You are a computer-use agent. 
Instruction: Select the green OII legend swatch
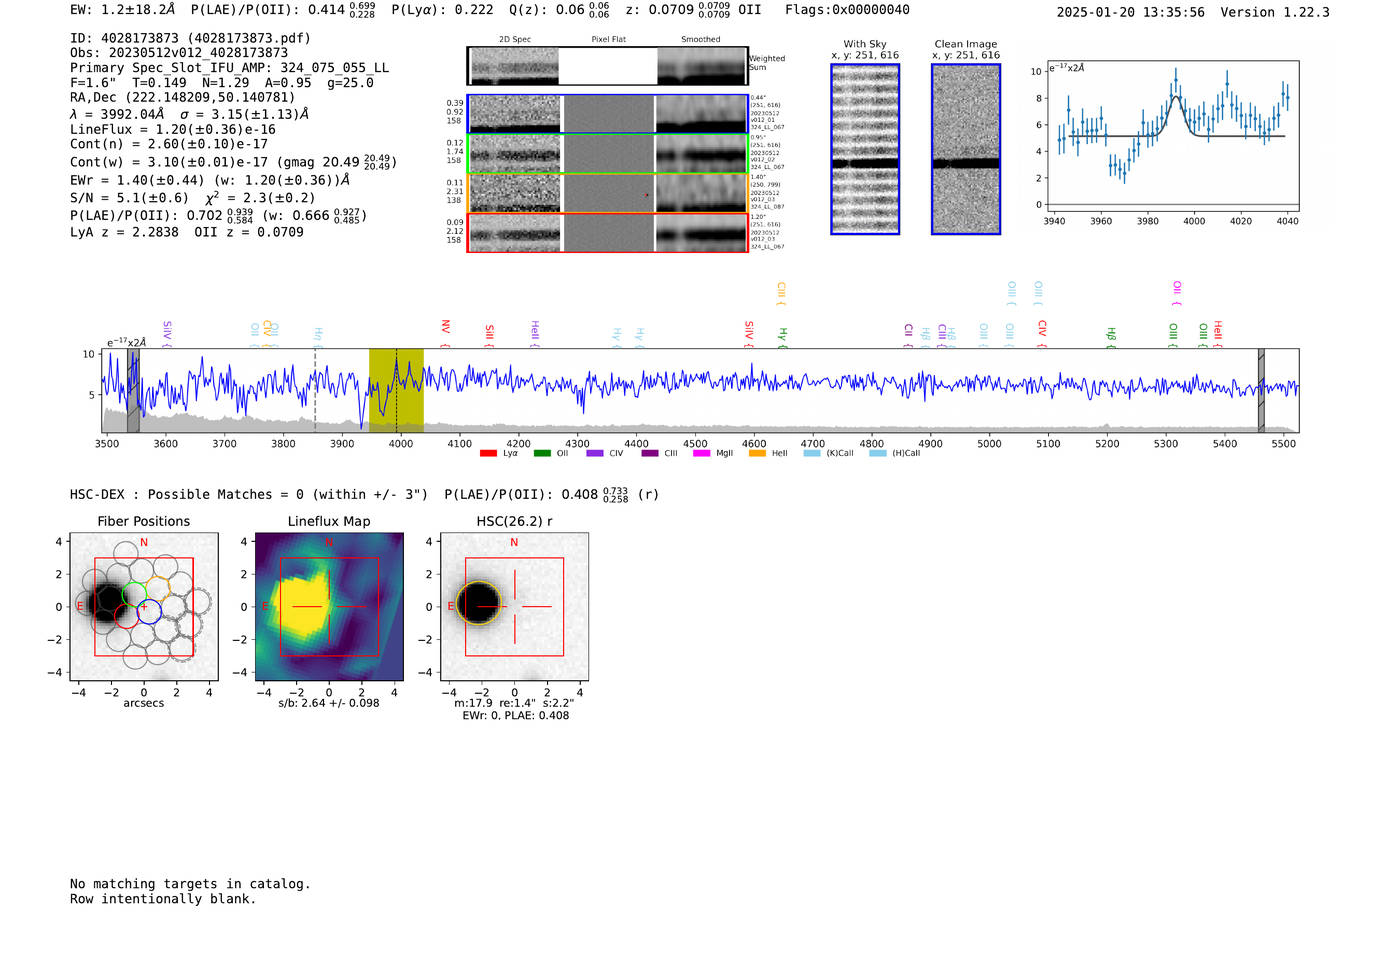[x=542, y=453]
